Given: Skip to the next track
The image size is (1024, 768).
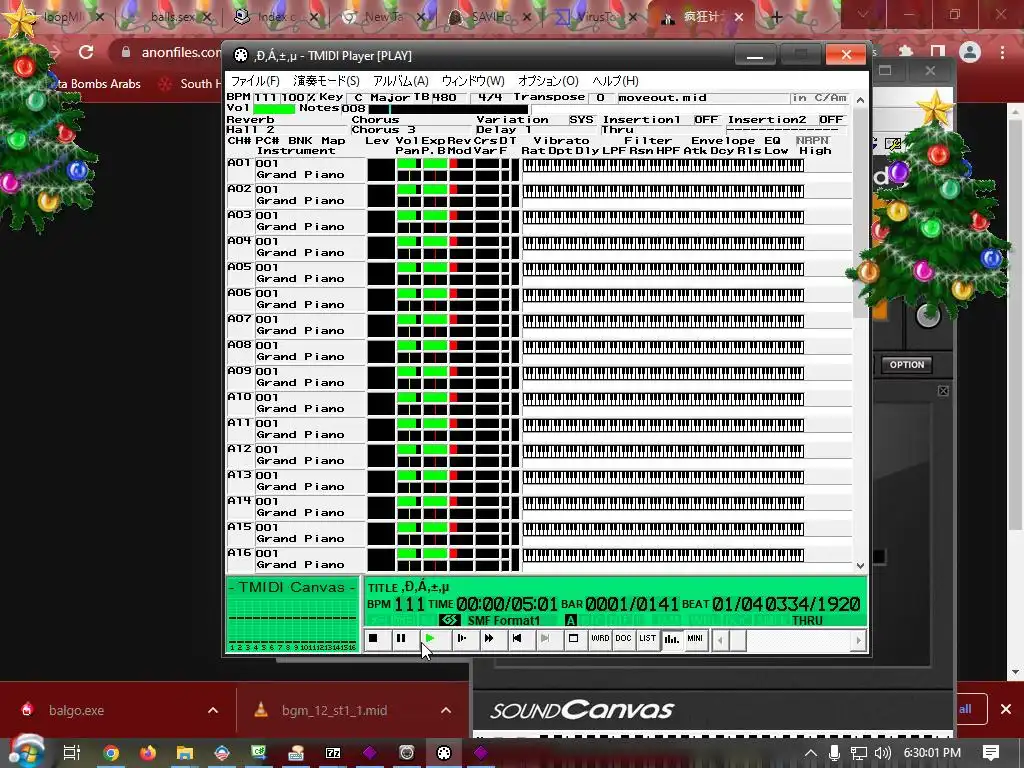Looking at the screenshot, I should [x=545, y=639].
